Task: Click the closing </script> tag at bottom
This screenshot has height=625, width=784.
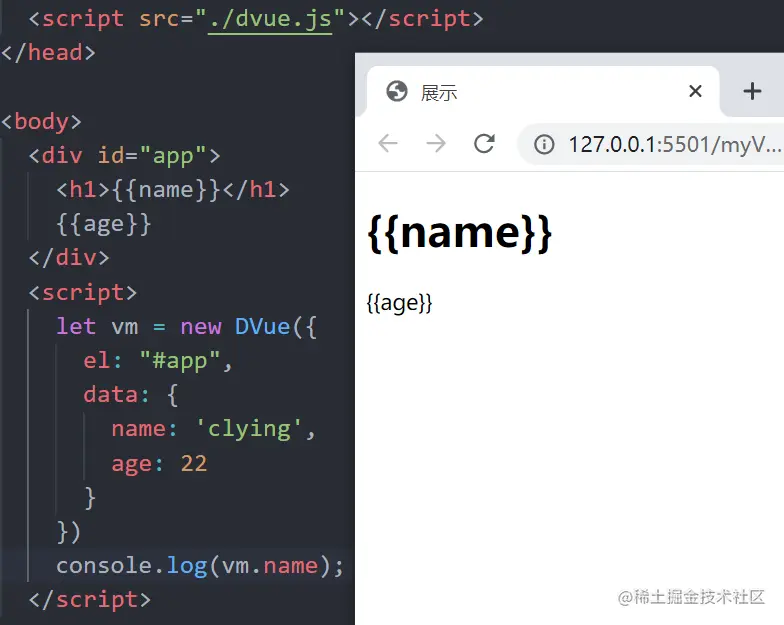Action: [x=90, y=600]
